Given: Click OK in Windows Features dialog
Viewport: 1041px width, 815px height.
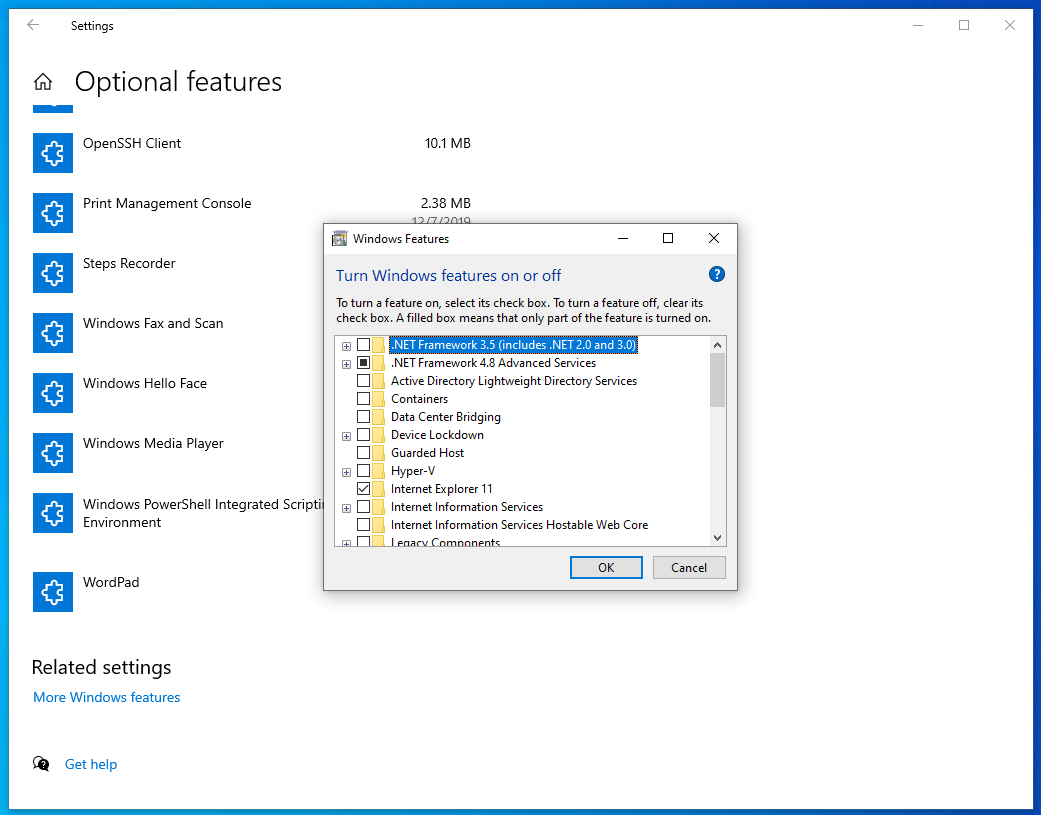Looking at the screenshot, I should (606, 567).
